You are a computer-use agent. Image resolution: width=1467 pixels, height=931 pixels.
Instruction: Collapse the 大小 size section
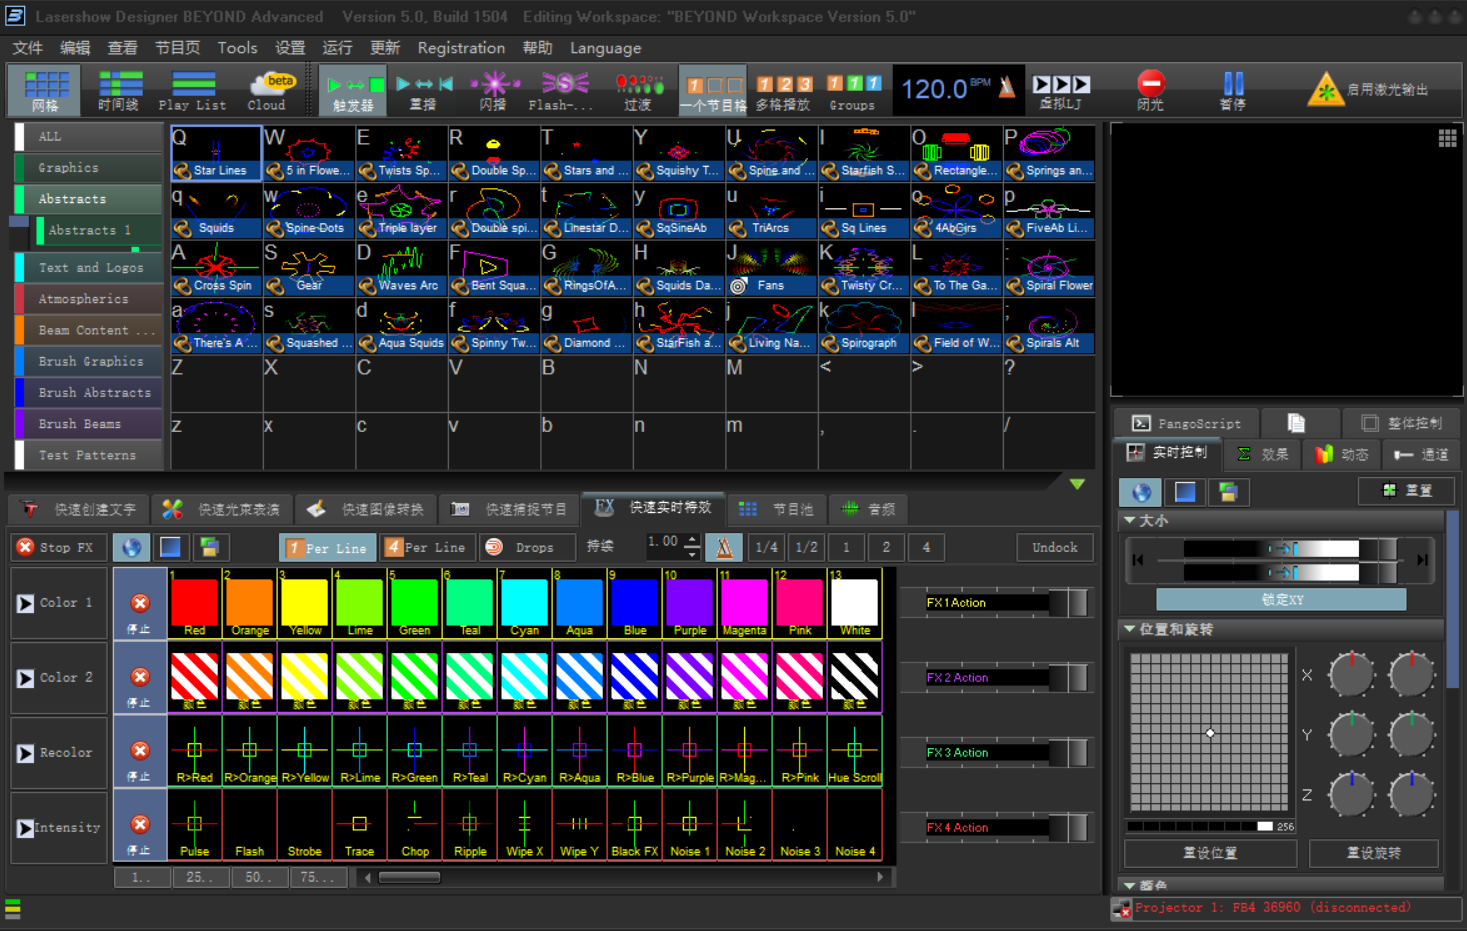click(1130, 520)
